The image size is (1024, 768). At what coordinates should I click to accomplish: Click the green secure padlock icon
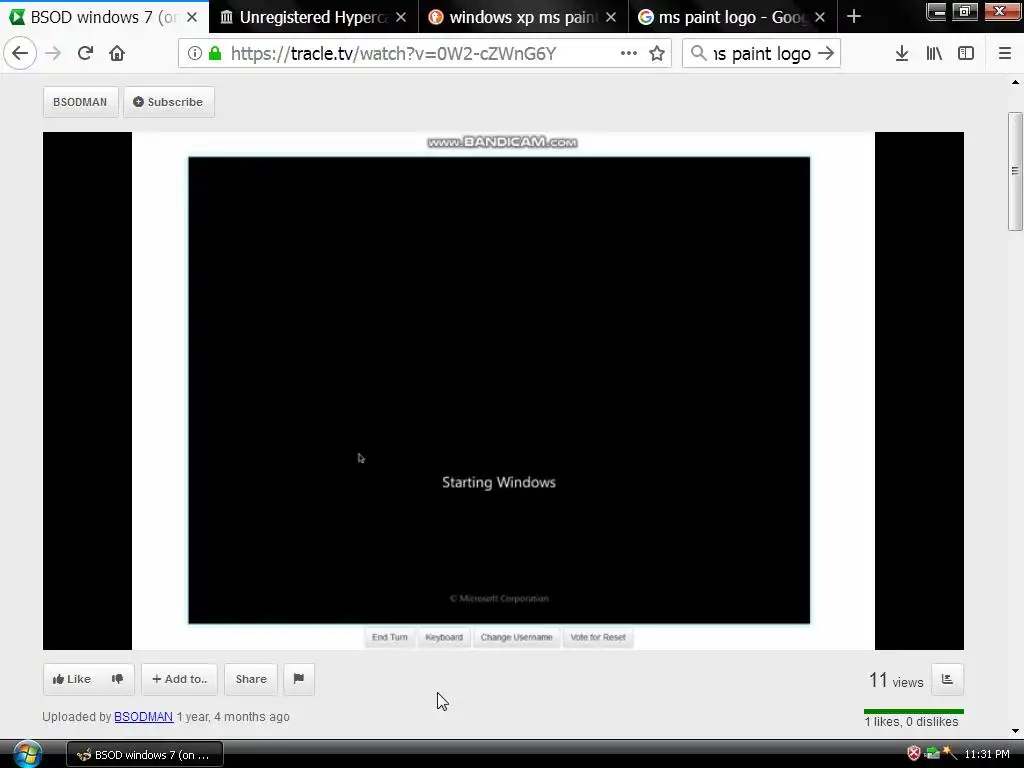tap(215, 54)
